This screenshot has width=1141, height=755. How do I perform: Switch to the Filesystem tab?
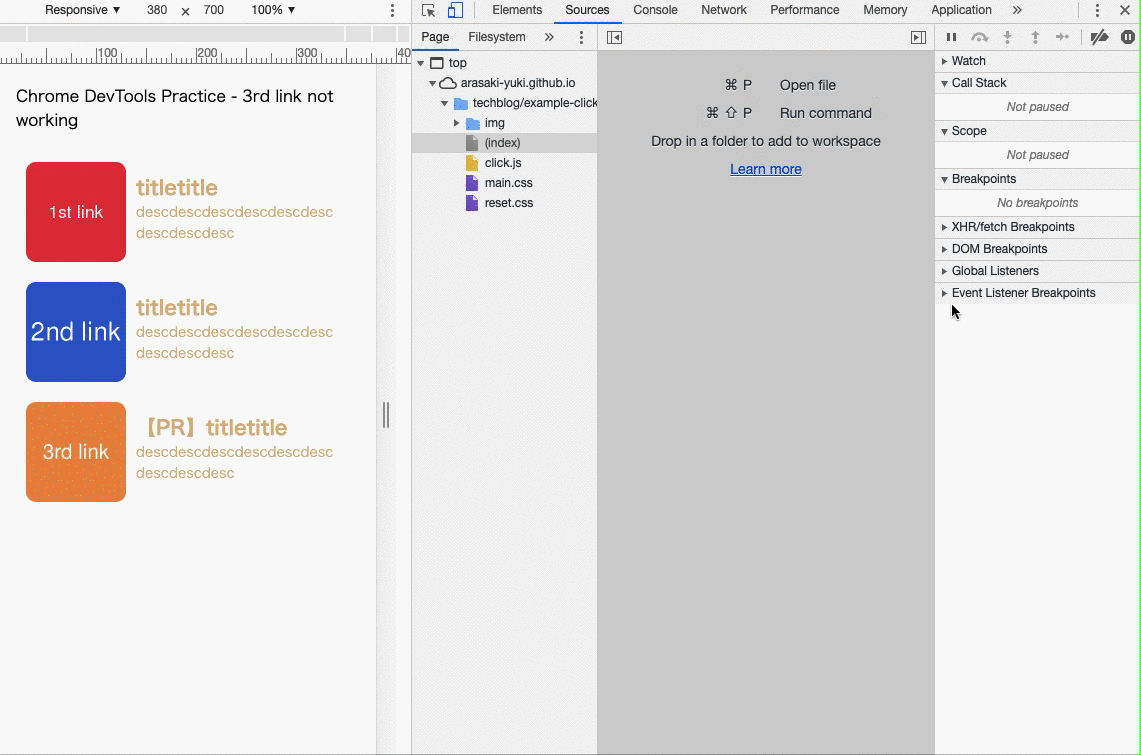(x=496, y=37)
